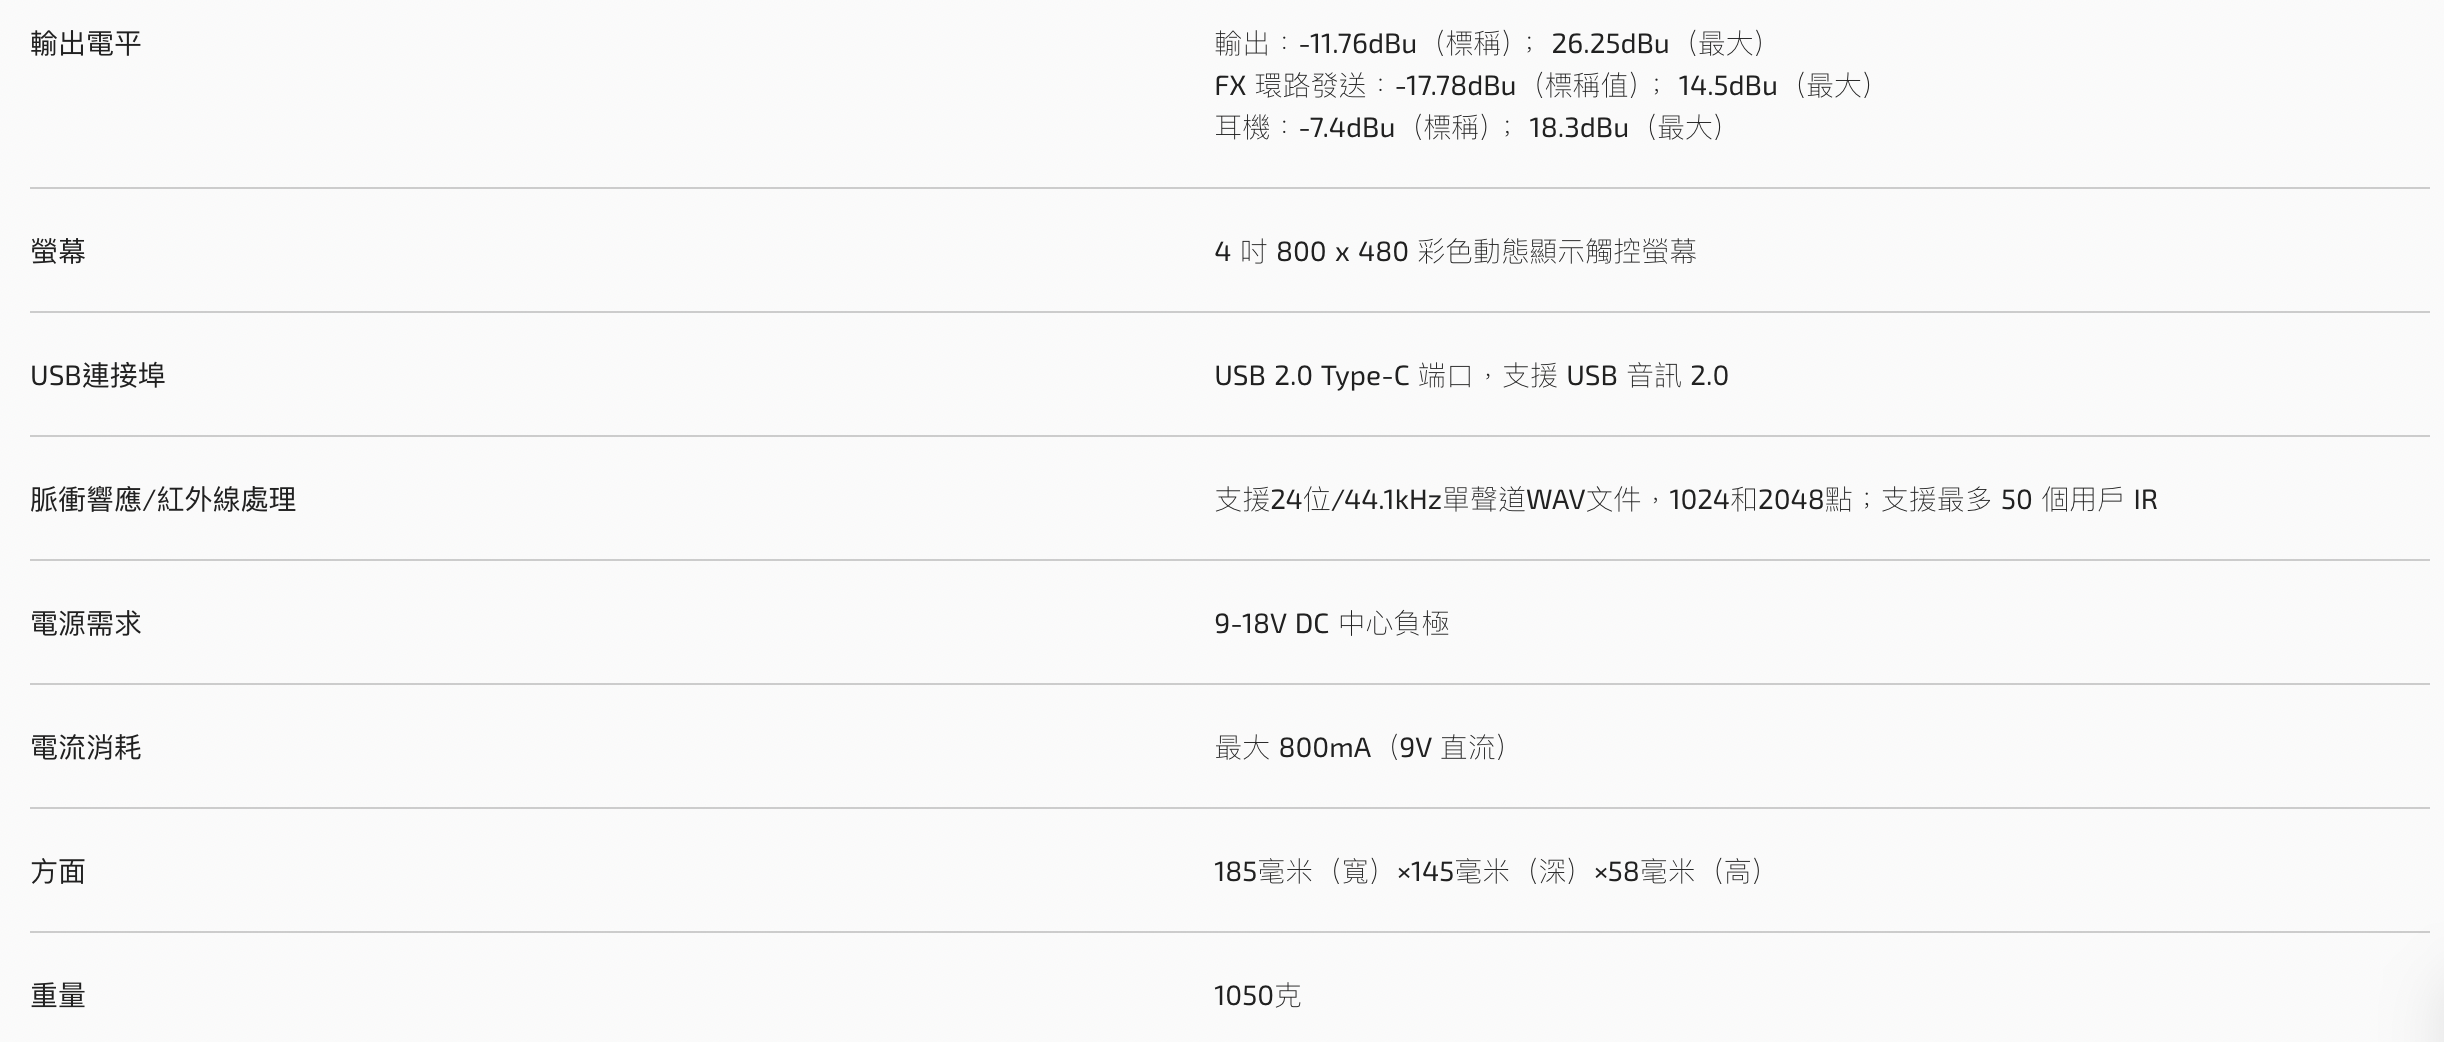Click the USB 2.0 Type-C port description
The image size is (2444, 1042).
1471,375
